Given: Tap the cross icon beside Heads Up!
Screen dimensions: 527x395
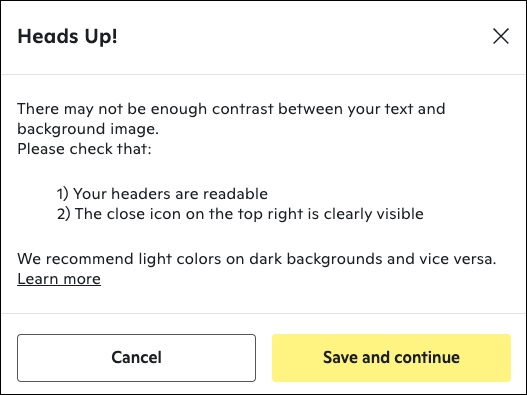Looking at the screenshot, I should (501, 36).
